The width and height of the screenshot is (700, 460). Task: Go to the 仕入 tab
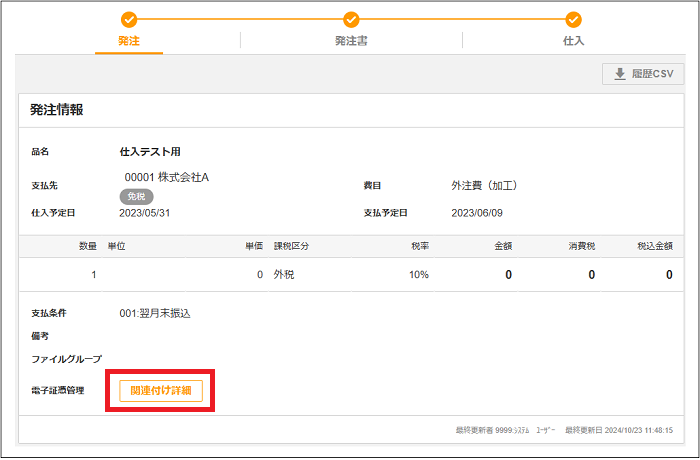pyautogui.click(x=573, y=42)
